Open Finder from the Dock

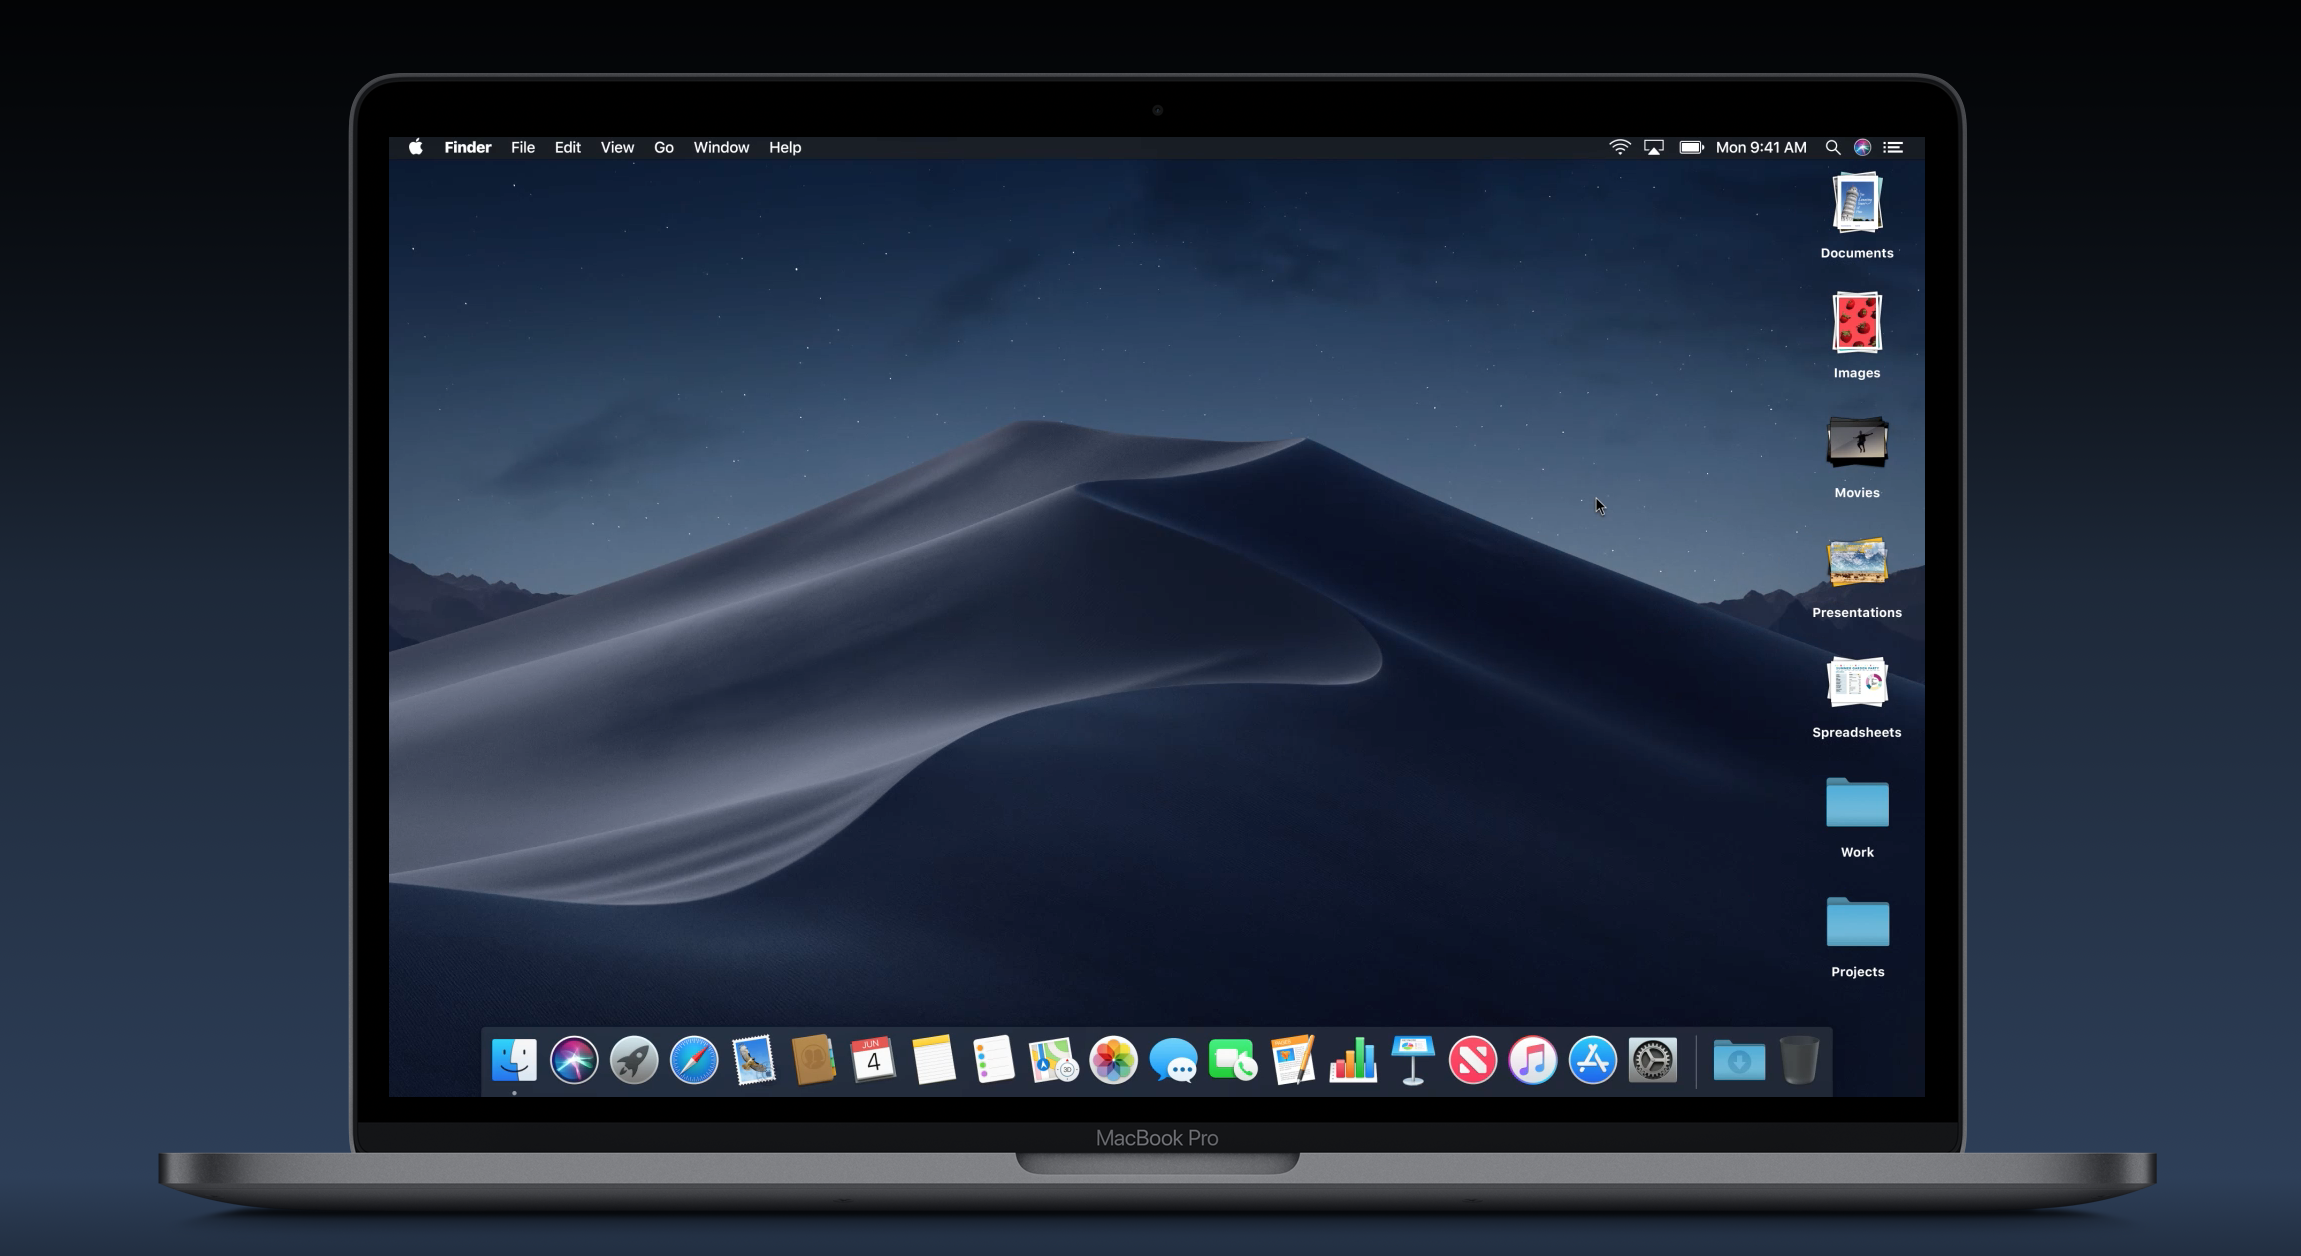pyautogui.click(x=514, y=1060)
